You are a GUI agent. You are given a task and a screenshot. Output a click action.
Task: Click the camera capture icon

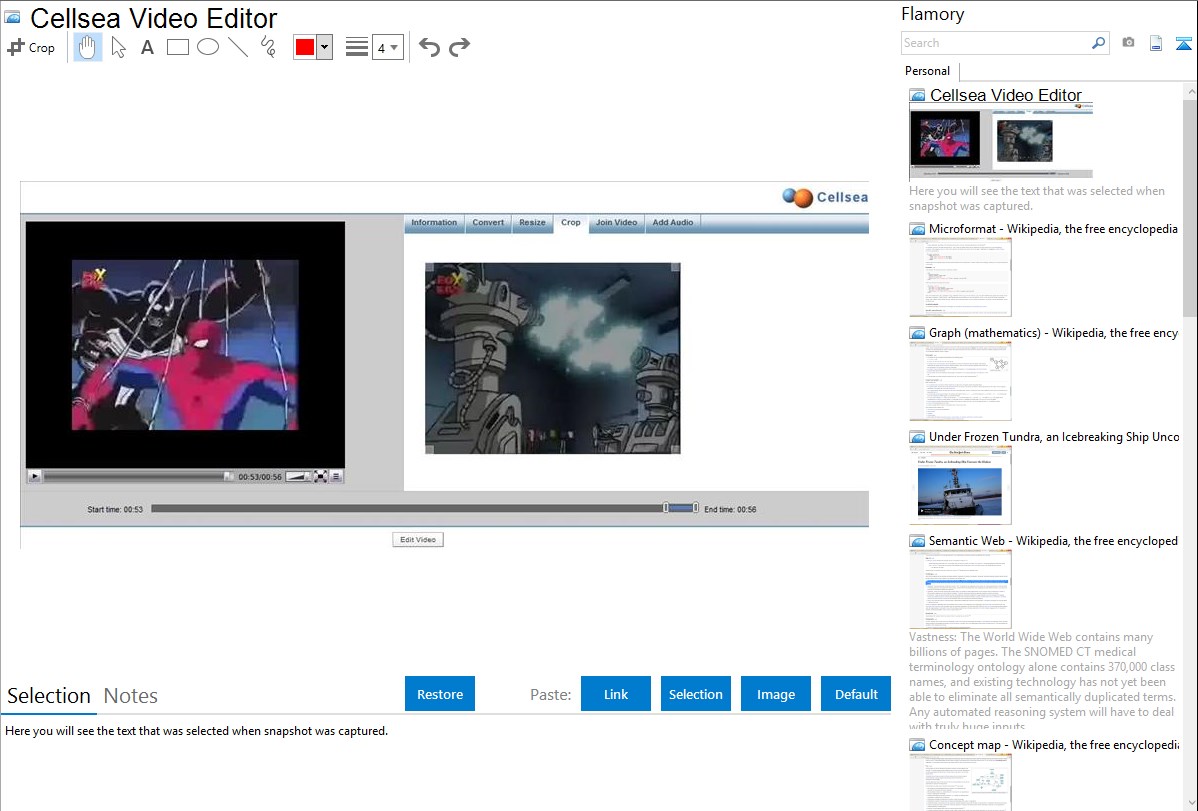click(x=1128, y=43)
